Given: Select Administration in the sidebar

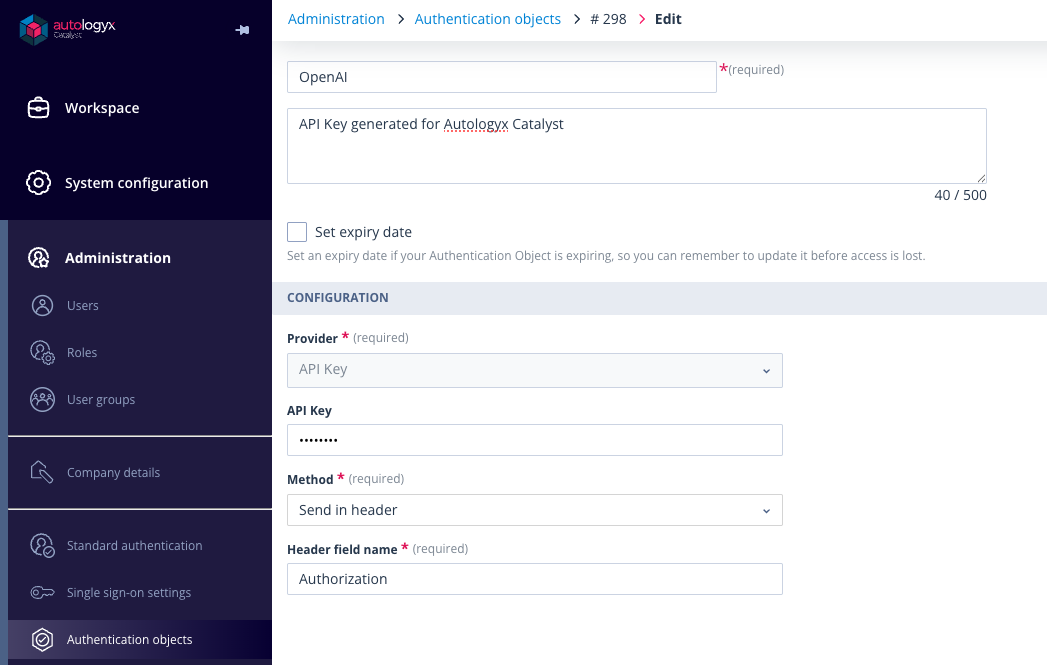Looking at the screenshot, I should tap(118, 258).
